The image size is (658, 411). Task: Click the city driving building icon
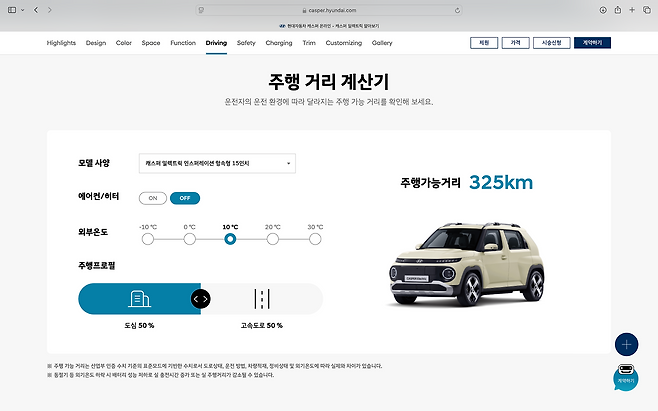(x=139, y=298)
